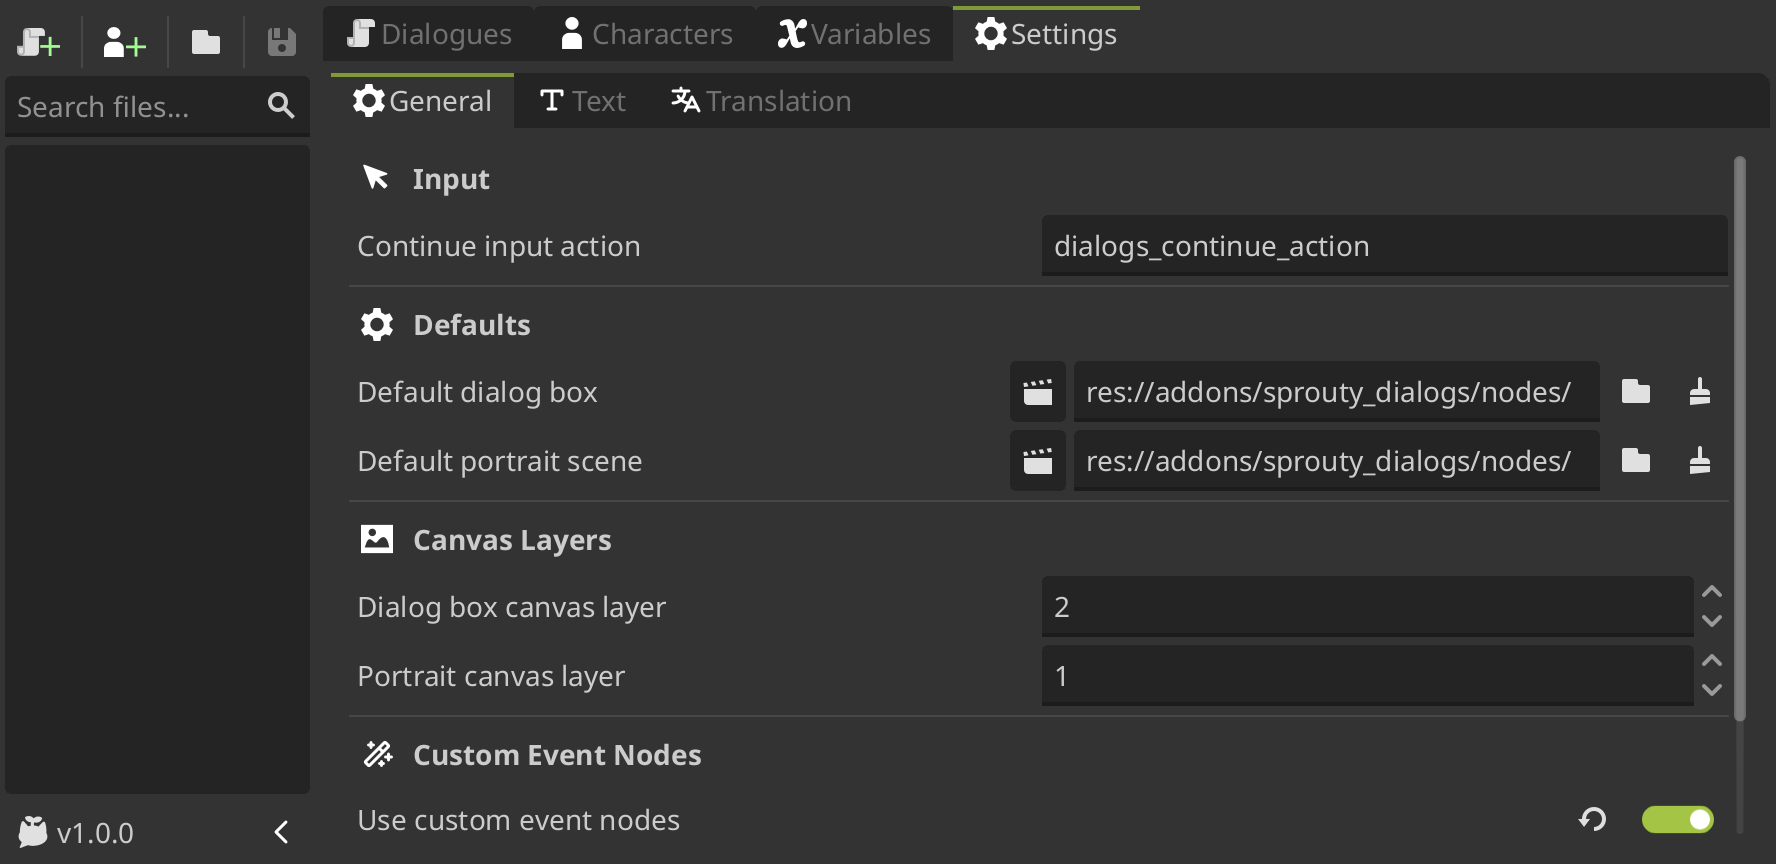Click the Dialog box canvas layer value
This screenshot has height=864, width=1776.
1367,607
